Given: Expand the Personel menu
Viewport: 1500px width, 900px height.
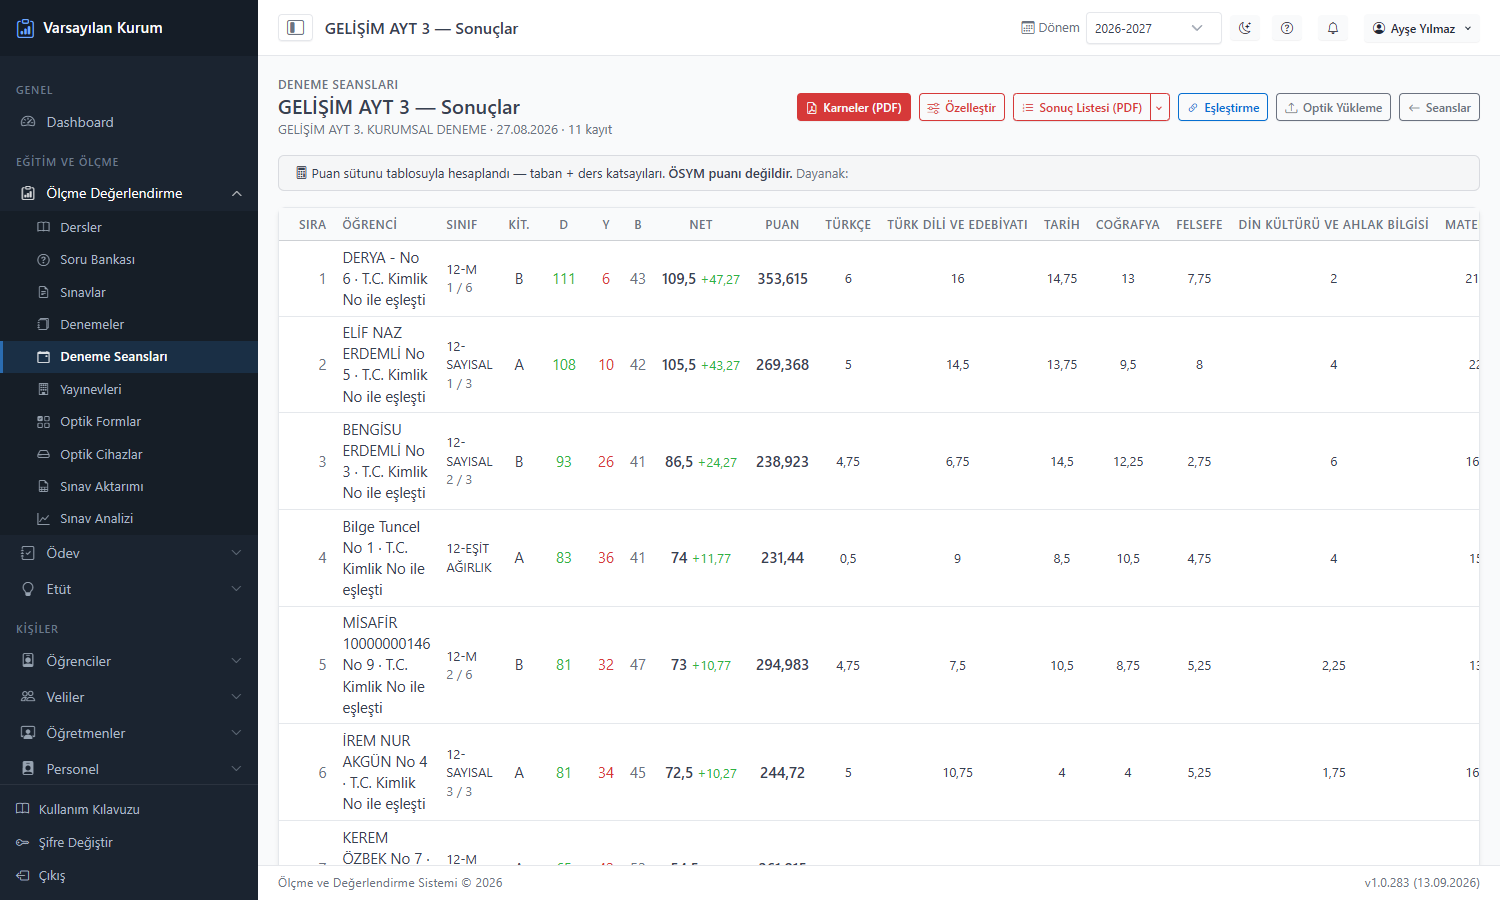Looking at the screenshot, I should (x=129, y=769).
